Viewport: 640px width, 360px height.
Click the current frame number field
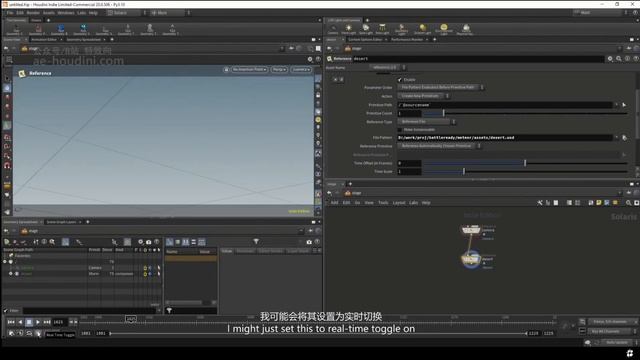(60, 322)
